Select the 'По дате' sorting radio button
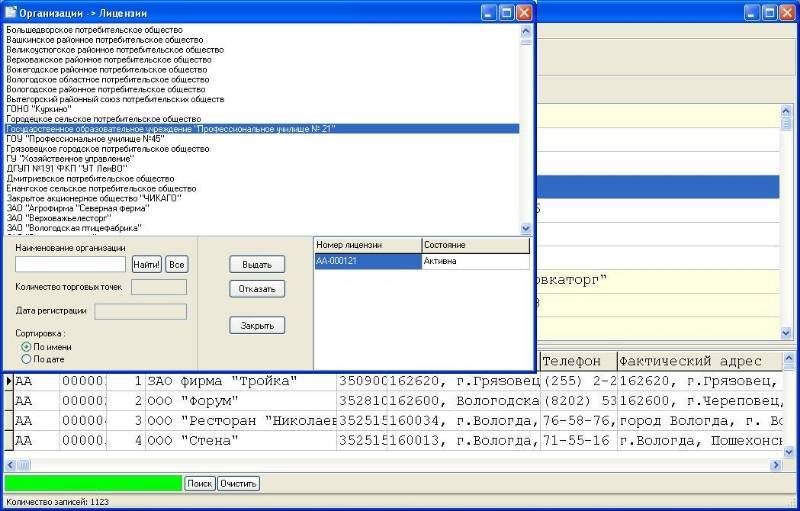This screenshot has height=511, width=800. point(26,358)
